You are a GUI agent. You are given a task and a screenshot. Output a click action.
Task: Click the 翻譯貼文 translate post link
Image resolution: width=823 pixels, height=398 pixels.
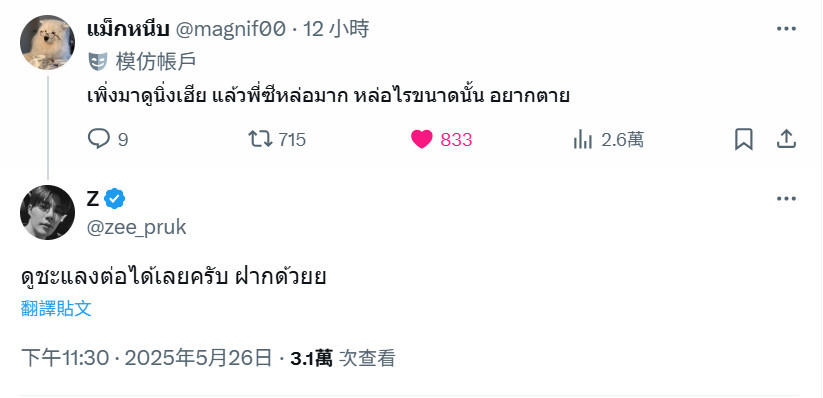tap(56, 309)
